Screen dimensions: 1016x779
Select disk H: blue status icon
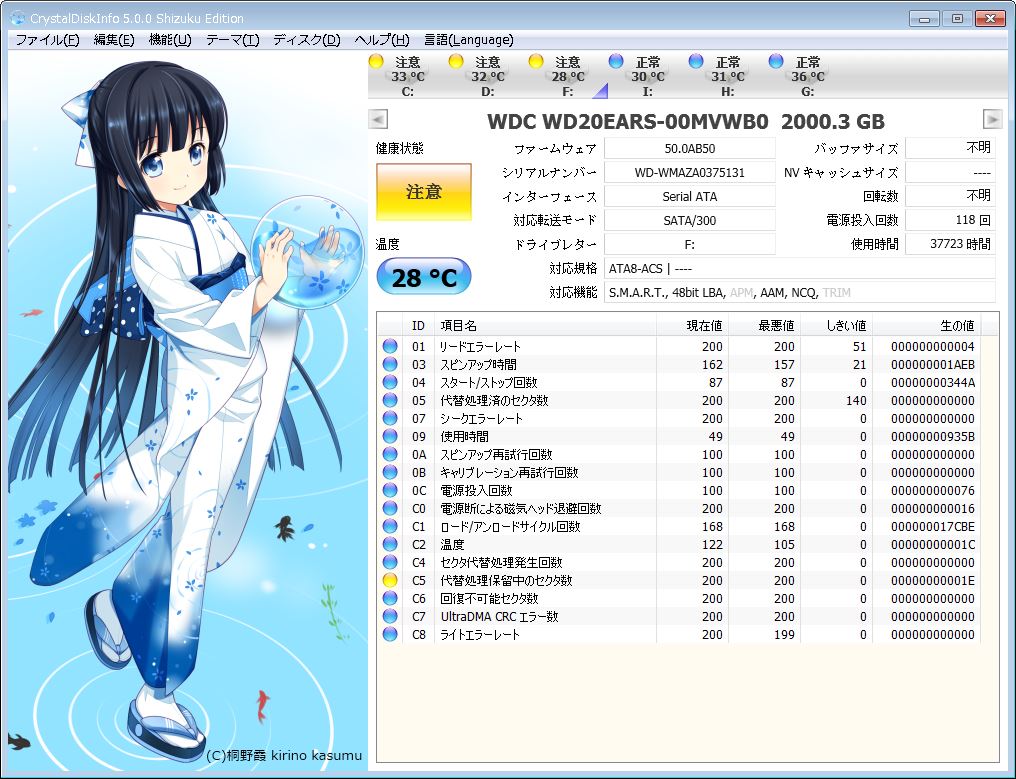pyautogui.click(x=696, y=62)
